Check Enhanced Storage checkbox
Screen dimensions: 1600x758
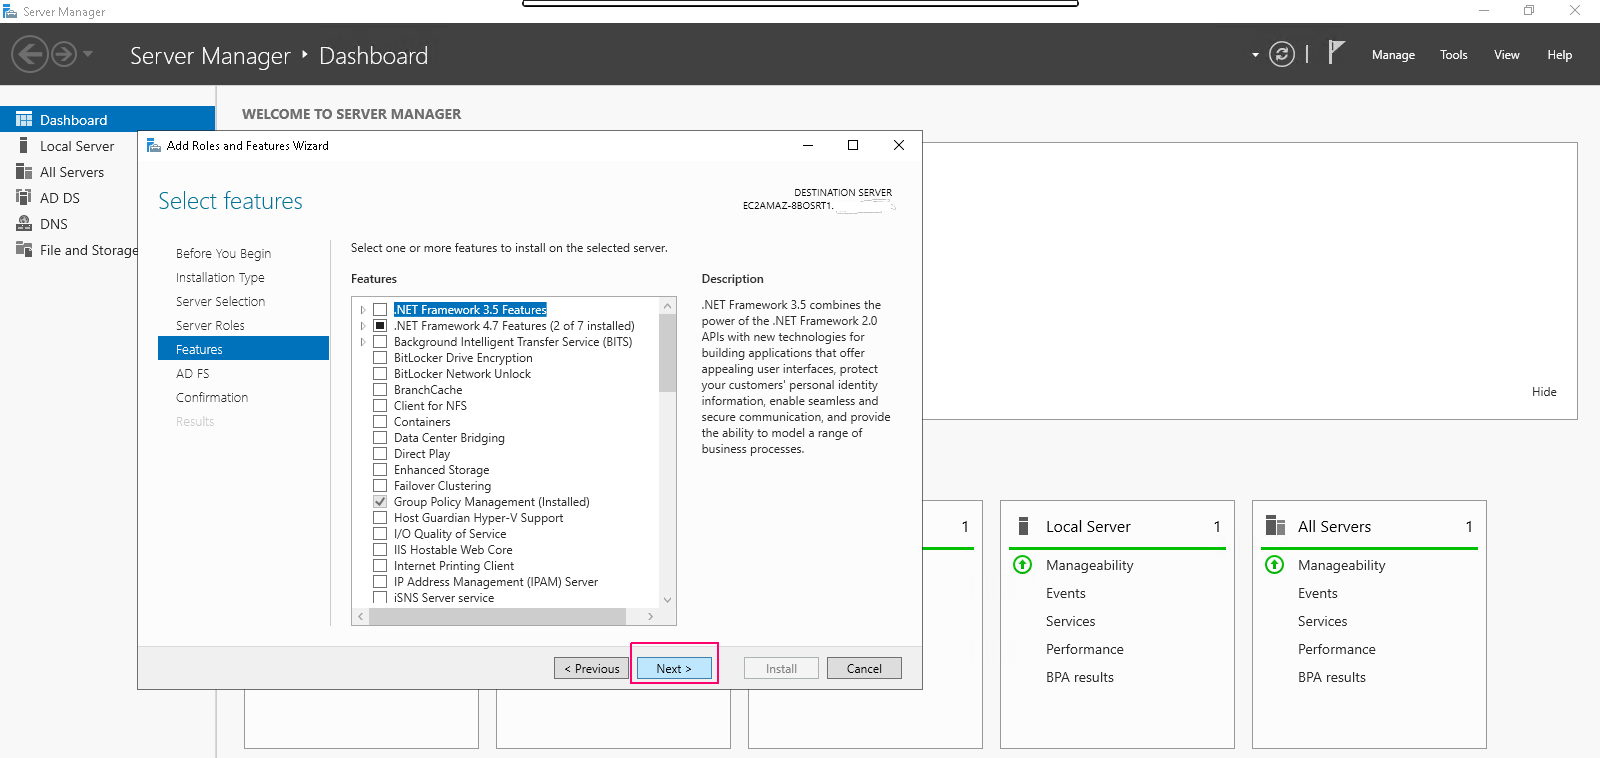coord(380,470)
